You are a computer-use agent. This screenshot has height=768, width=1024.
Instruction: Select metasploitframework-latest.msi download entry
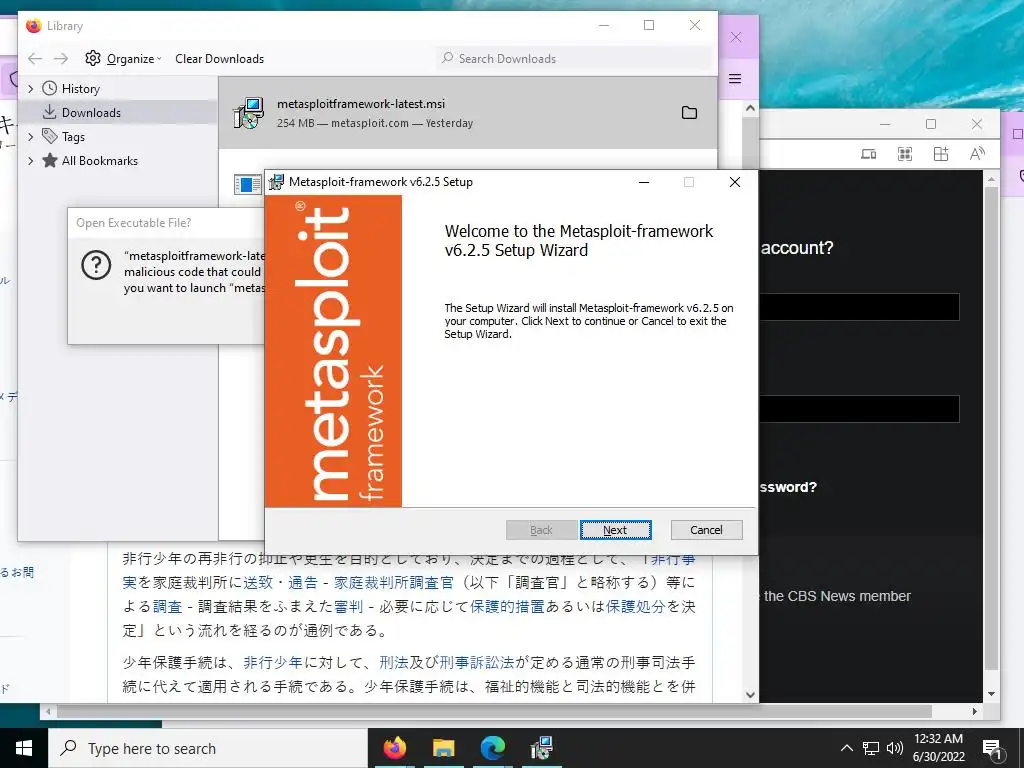[468, 113]
